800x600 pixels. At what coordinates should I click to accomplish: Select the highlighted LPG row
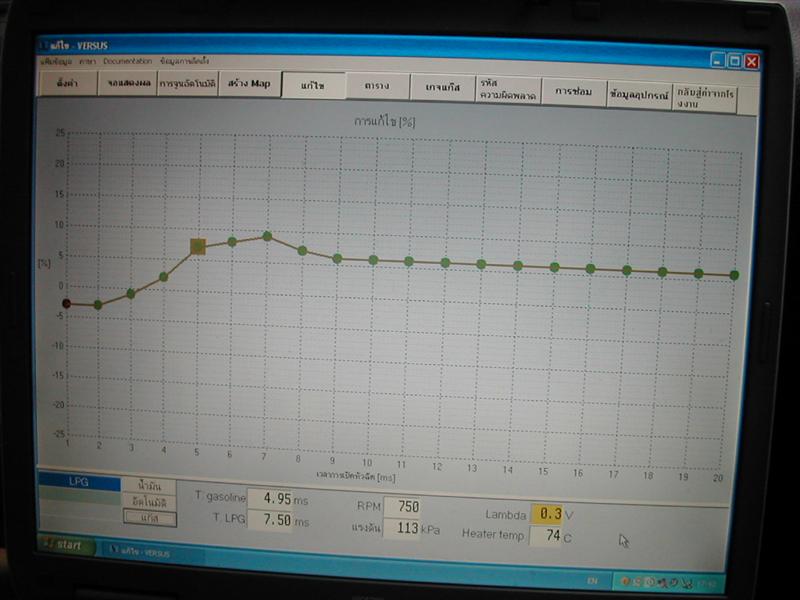pyautogui.click(x=80, y=482)
